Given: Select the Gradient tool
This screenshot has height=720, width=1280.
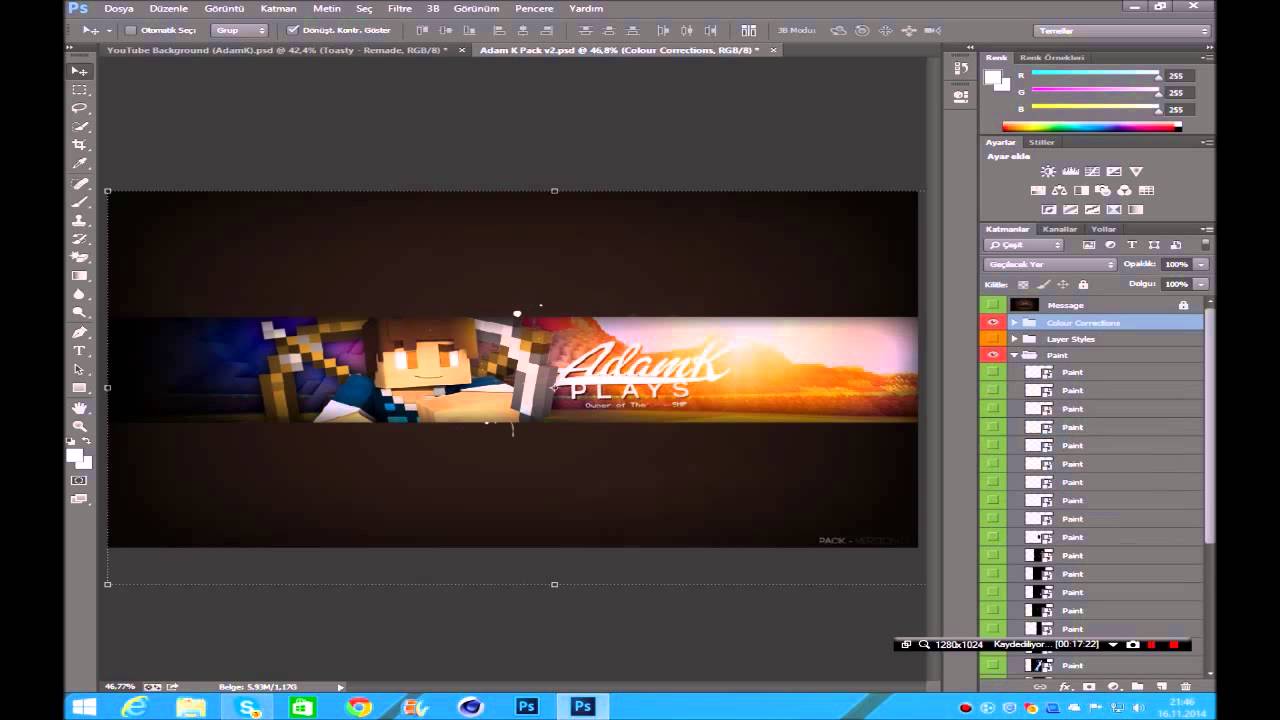Looking at the screenshot, I should [x=79, y=276].
